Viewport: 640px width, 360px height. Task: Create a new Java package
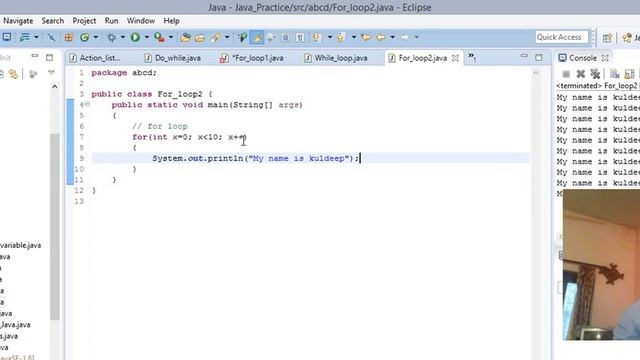tap(69, 38)
